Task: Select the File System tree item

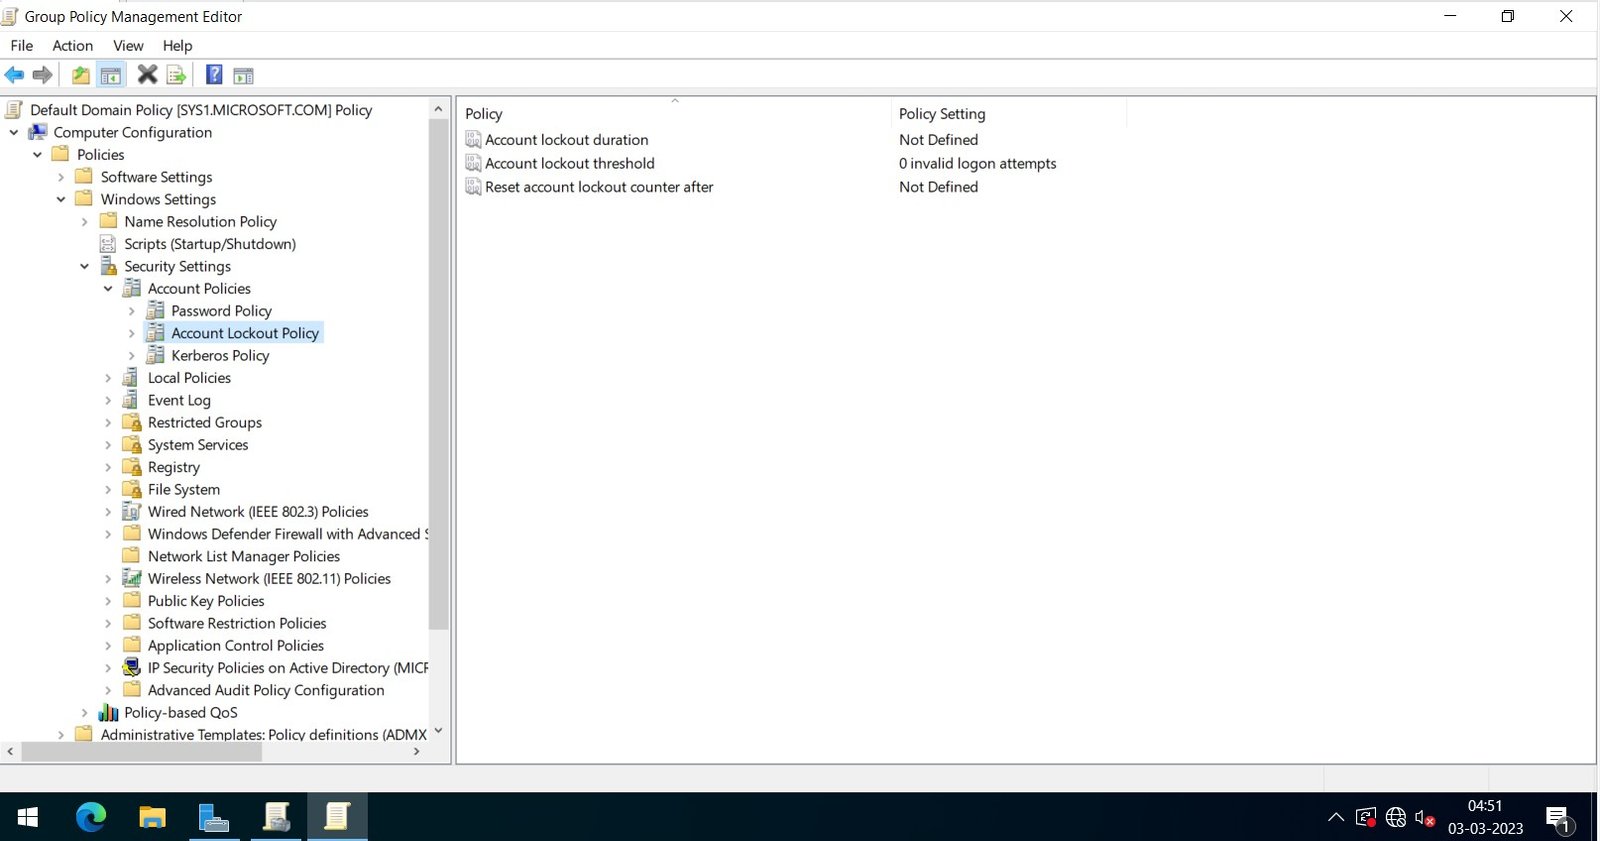Action: pos(184,489)
